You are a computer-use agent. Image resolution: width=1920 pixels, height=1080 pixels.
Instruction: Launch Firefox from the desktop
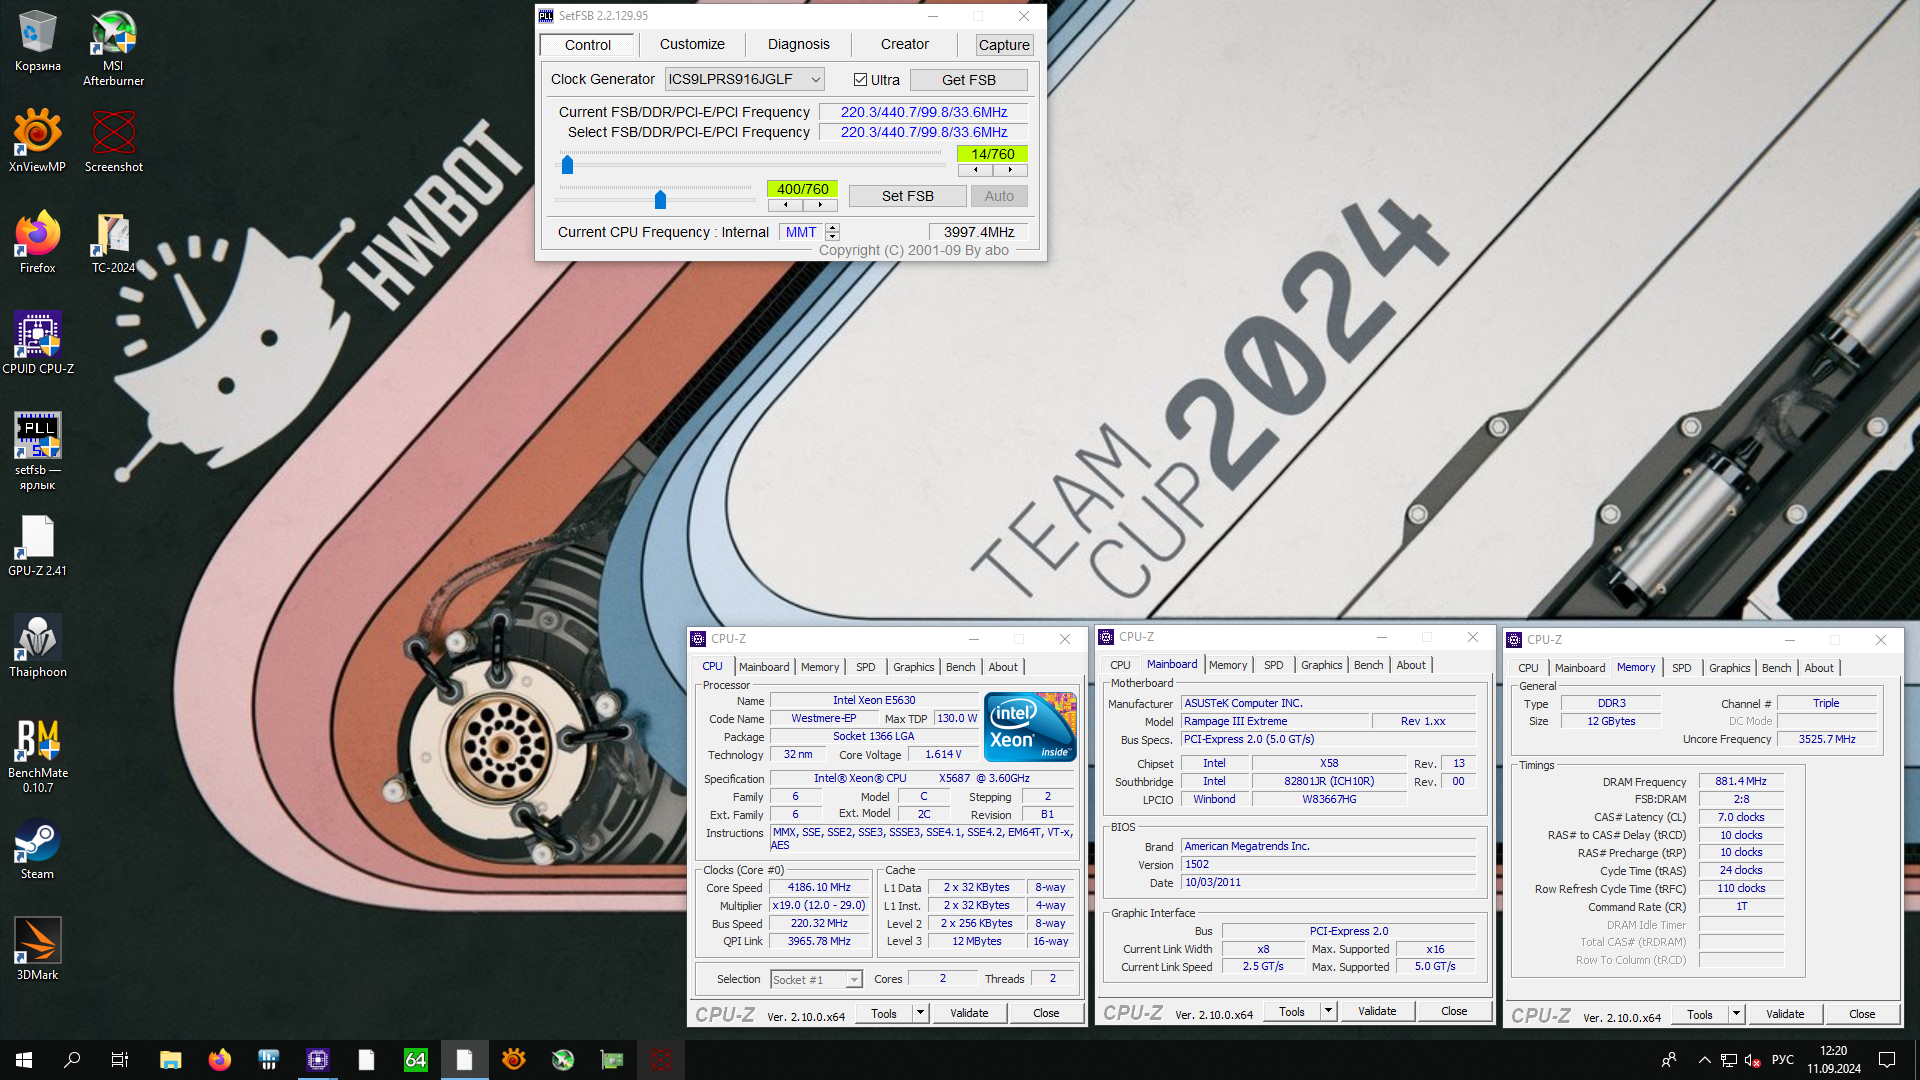37,242
